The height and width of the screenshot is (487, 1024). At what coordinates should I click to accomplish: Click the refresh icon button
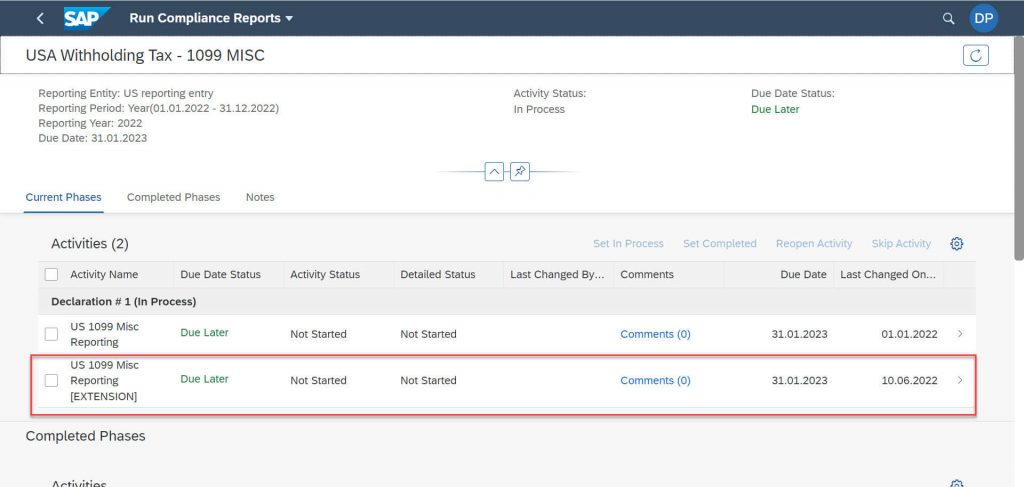click(976, 55)
